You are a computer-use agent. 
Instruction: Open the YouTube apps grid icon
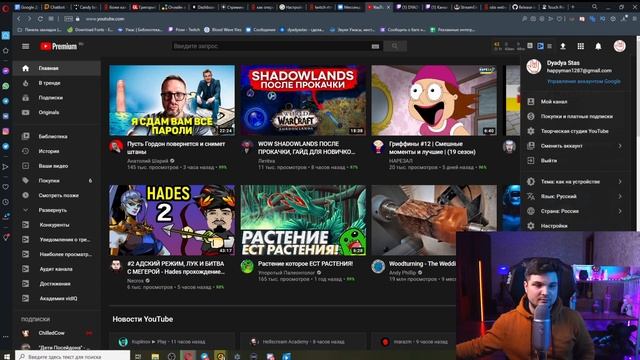(580, 46)
